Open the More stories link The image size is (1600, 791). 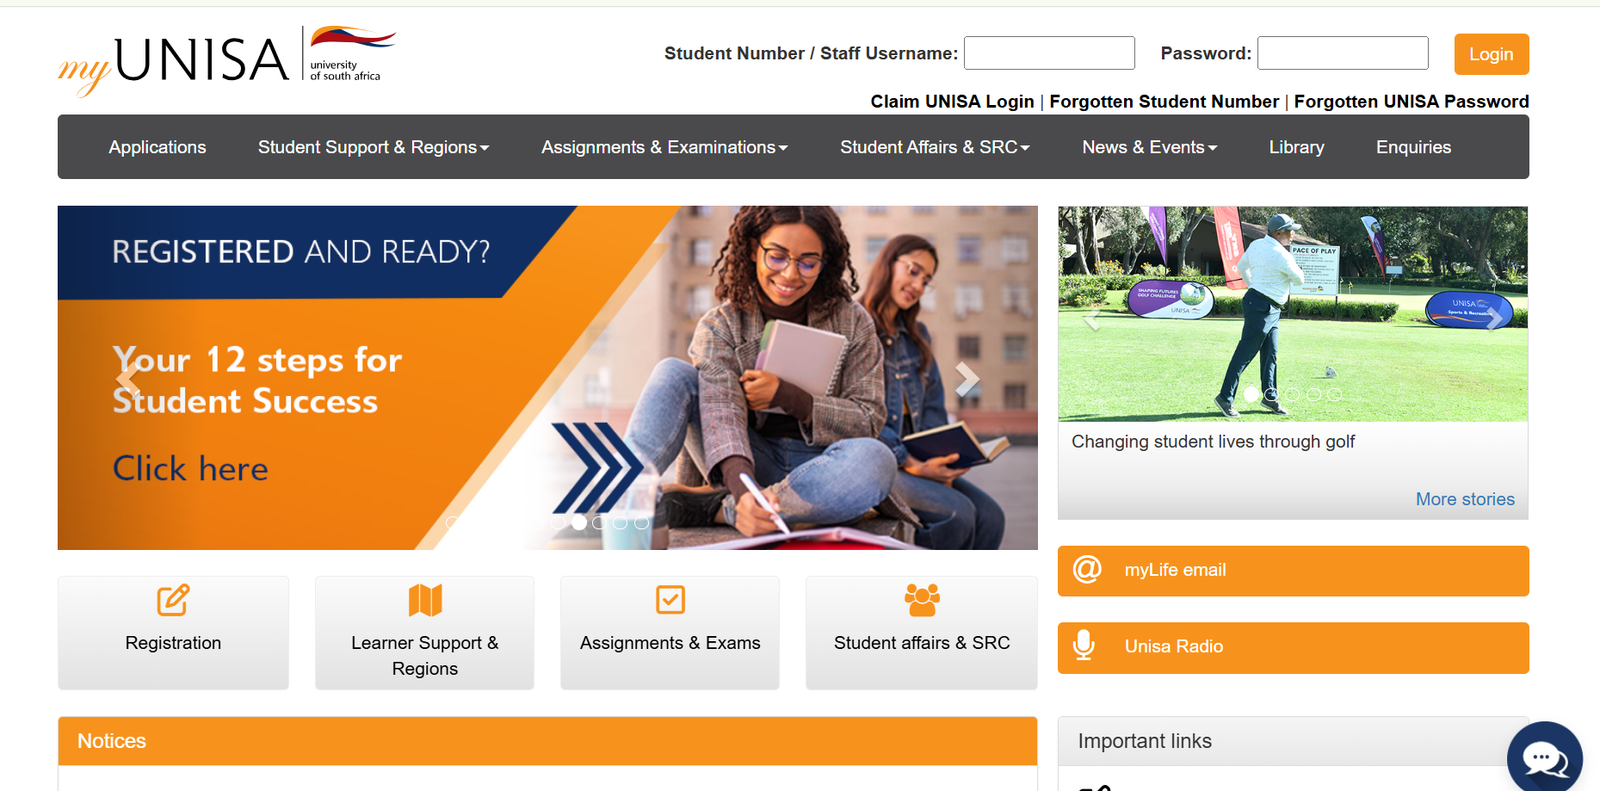coord(1465,499)
